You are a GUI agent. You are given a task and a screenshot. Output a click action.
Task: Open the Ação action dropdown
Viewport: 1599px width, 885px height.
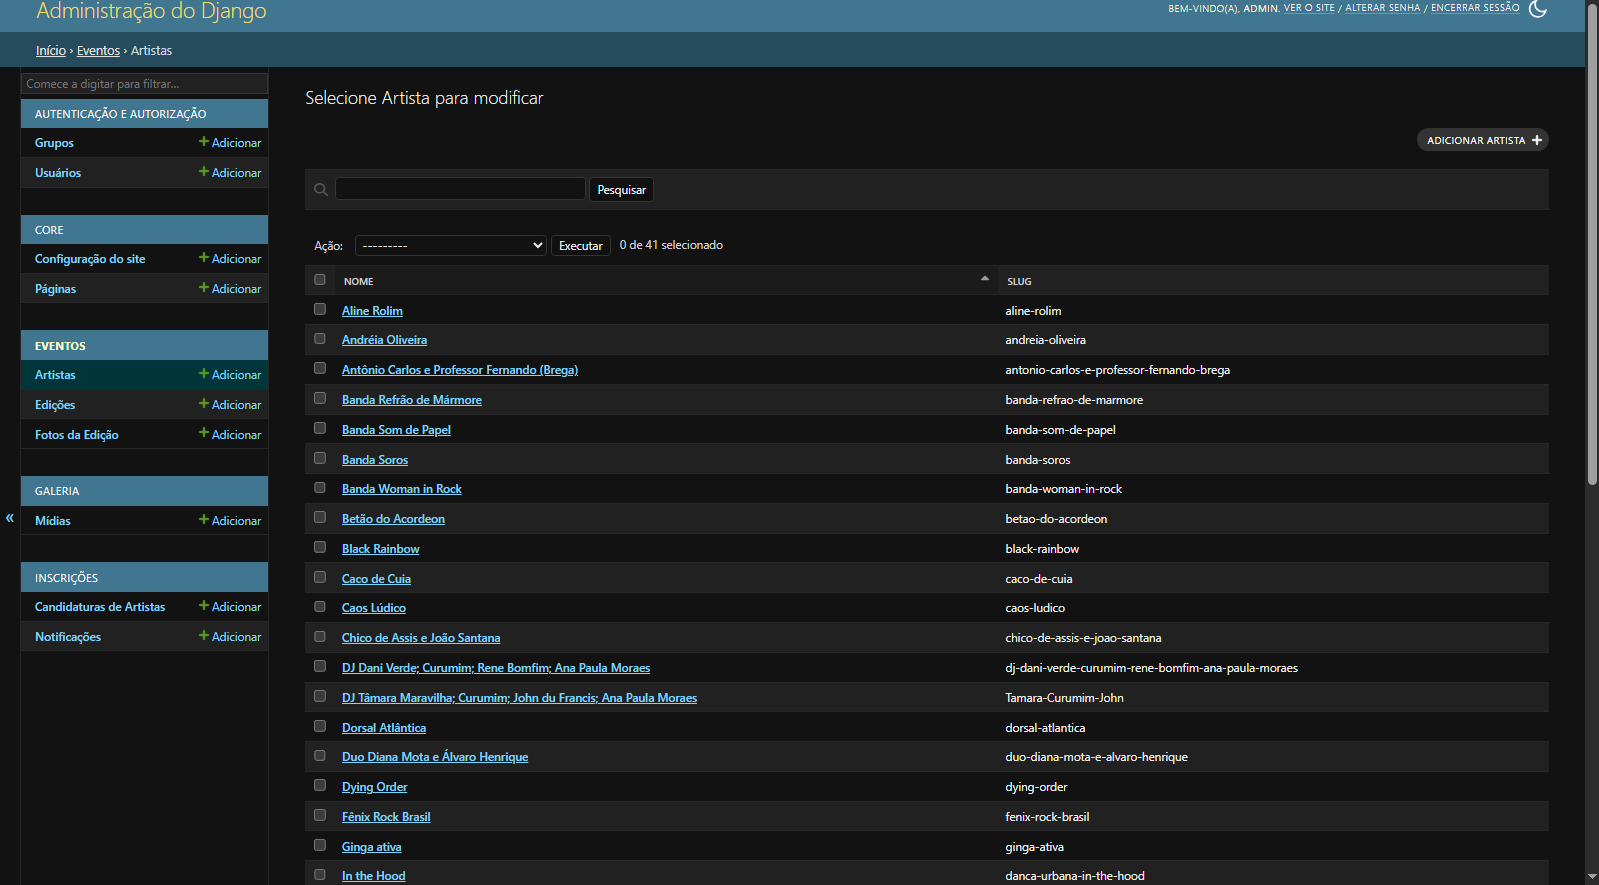coord(451,245)
